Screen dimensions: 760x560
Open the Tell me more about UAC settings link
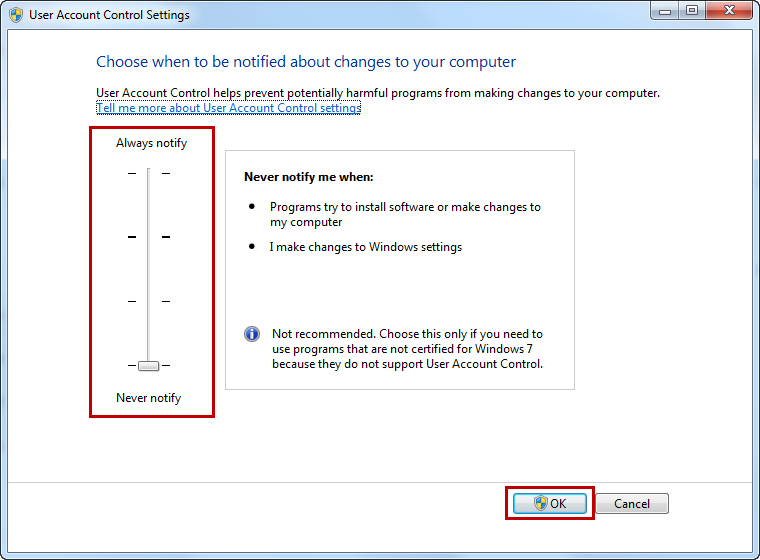(229, 108)
